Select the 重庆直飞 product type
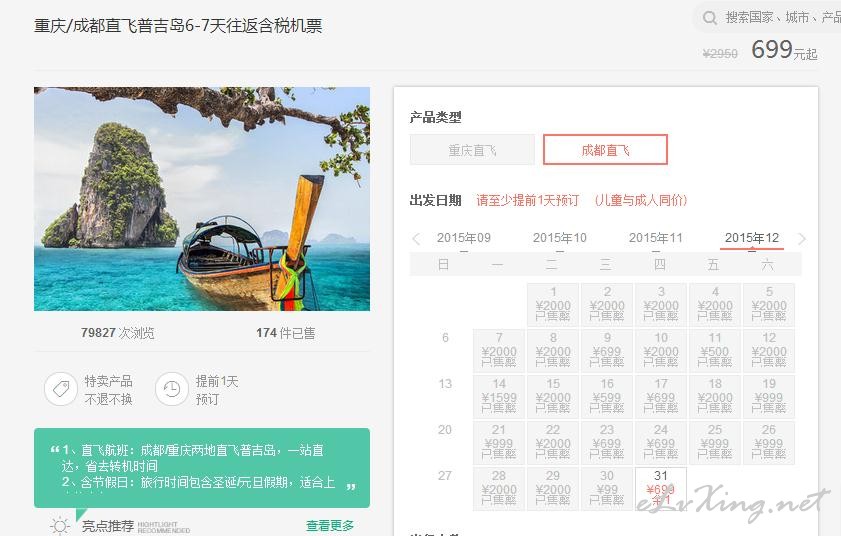 click(x=472, y=150)
